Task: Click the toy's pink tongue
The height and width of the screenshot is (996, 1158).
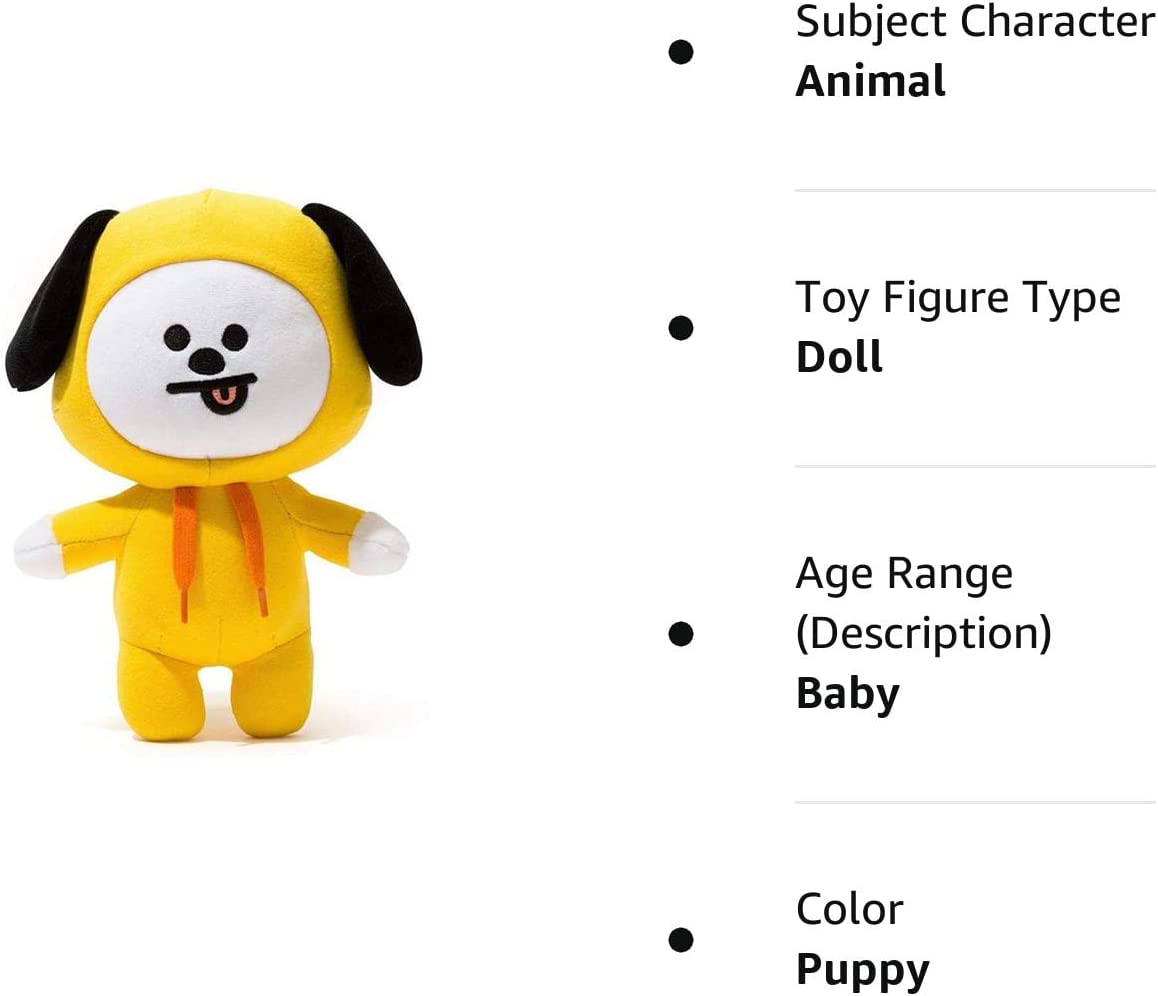Action: [223, 399]
